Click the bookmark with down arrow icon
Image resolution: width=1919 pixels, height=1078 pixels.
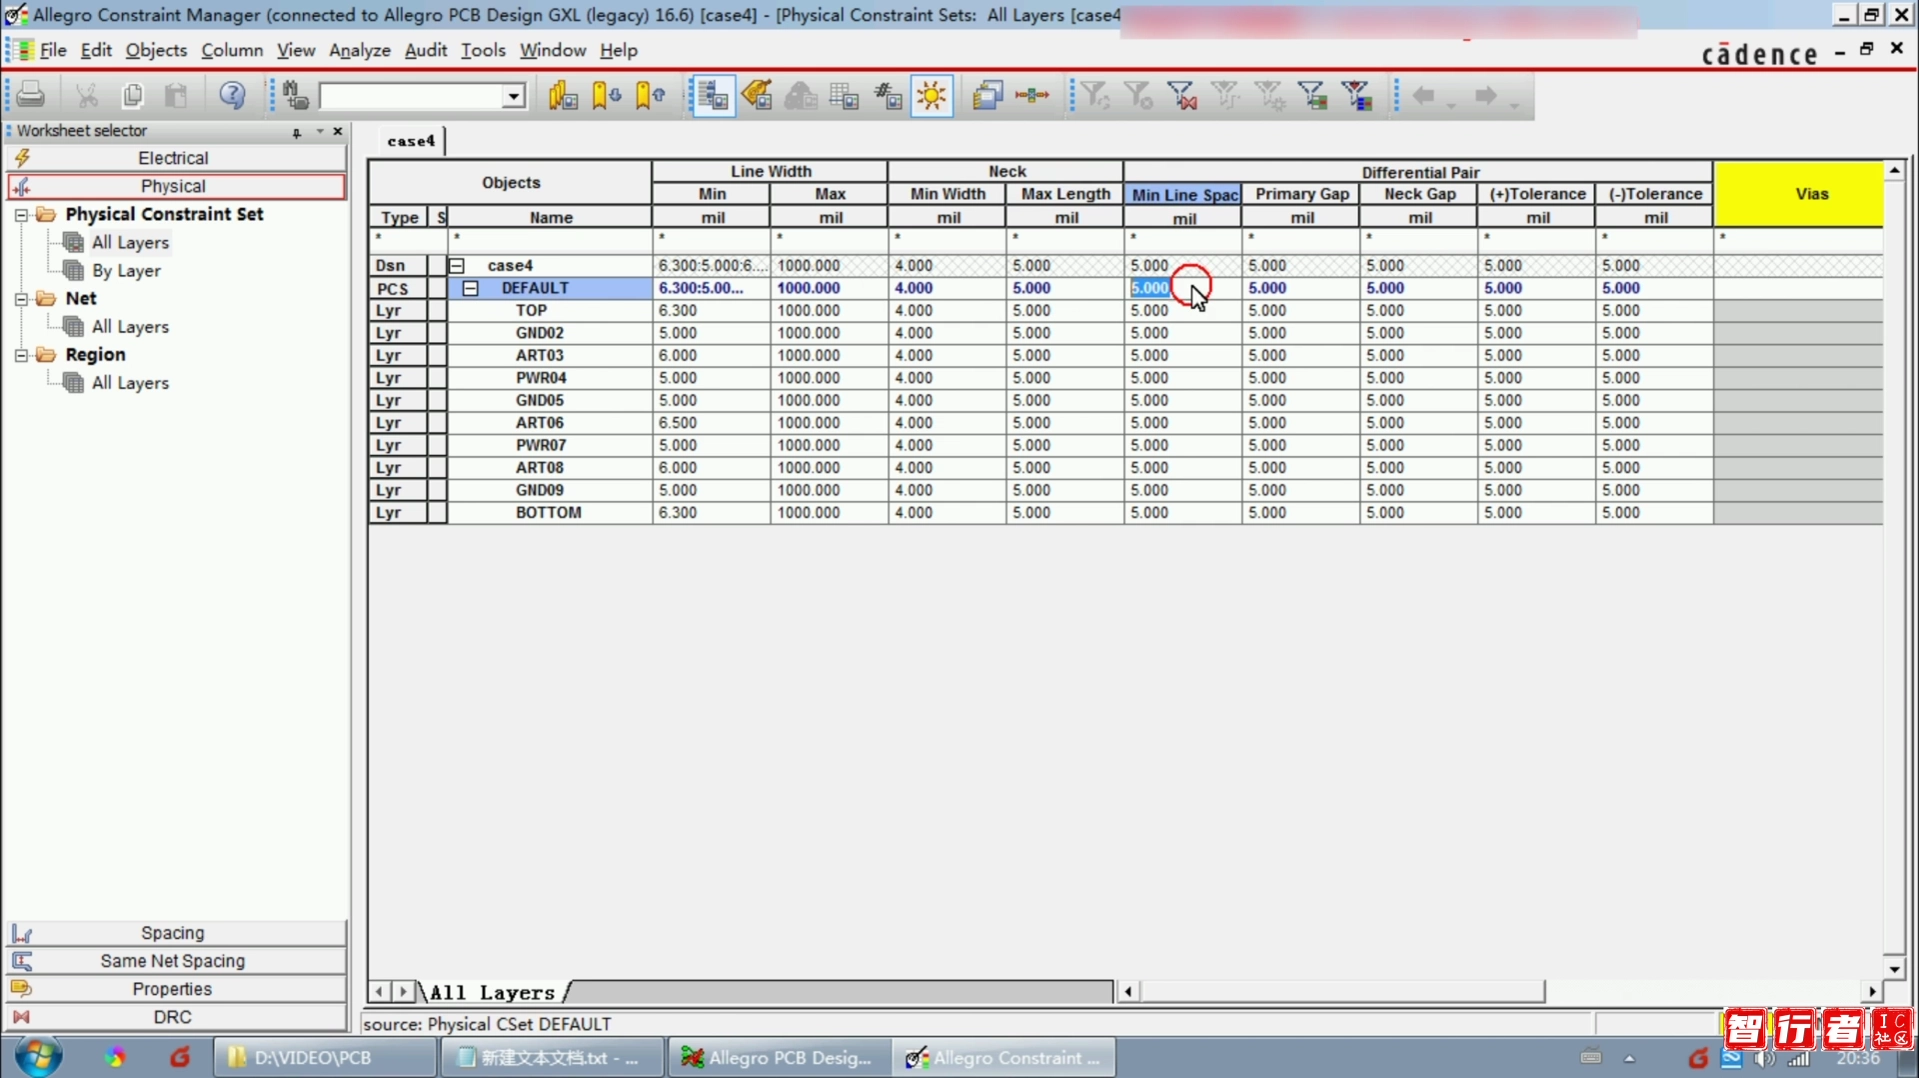click(x=606, y=95)
